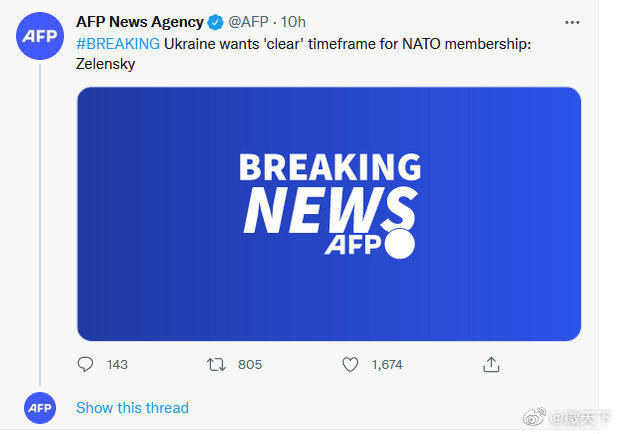Open the tweet's 10h timestamp

(293, 22)
